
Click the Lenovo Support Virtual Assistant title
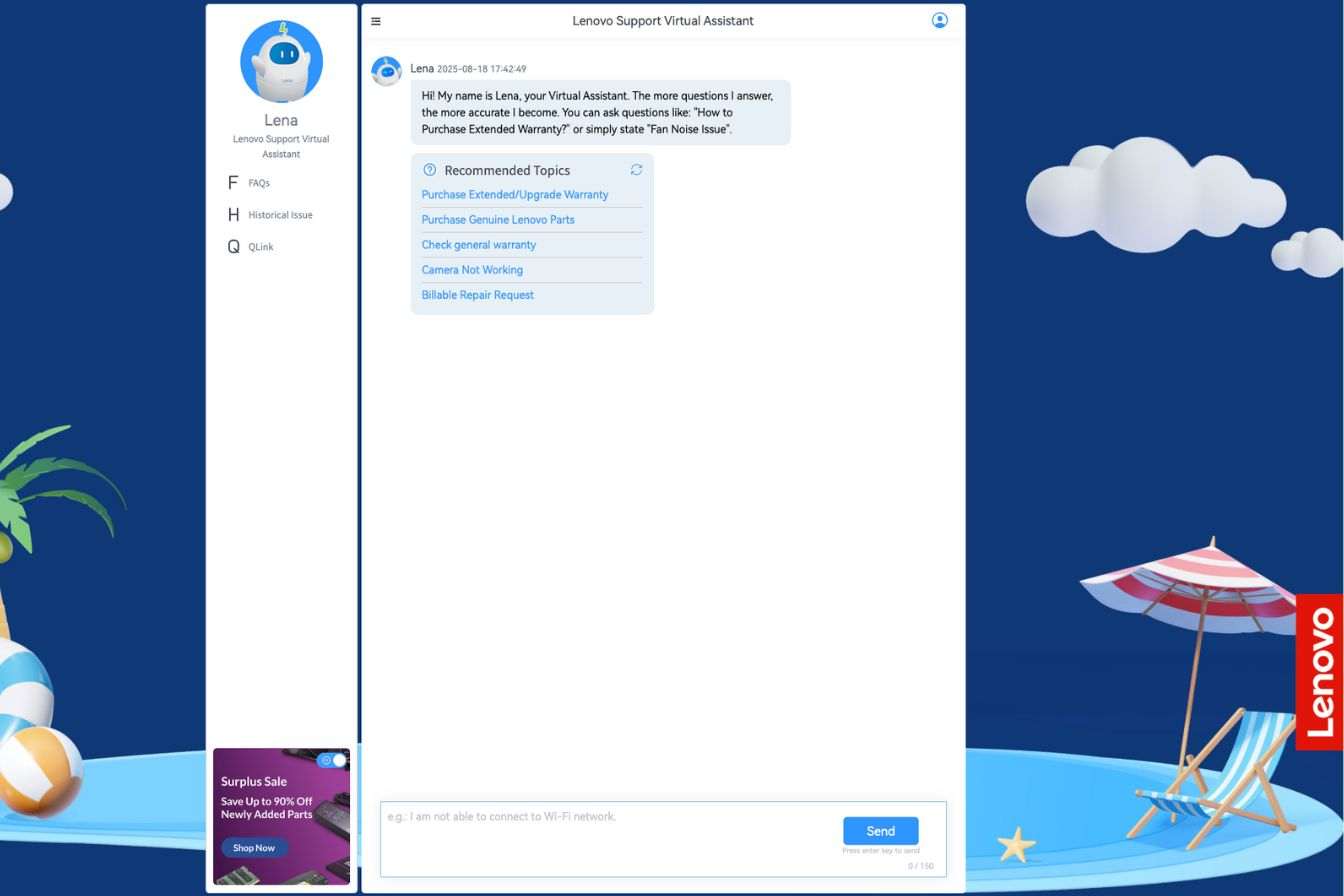tap(663, 21)
